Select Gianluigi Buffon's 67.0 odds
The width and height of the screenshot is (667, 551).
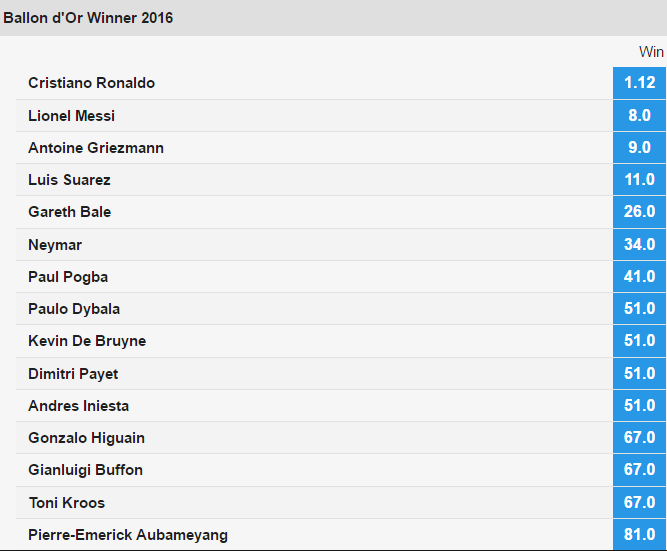click(x=639, y=470)
